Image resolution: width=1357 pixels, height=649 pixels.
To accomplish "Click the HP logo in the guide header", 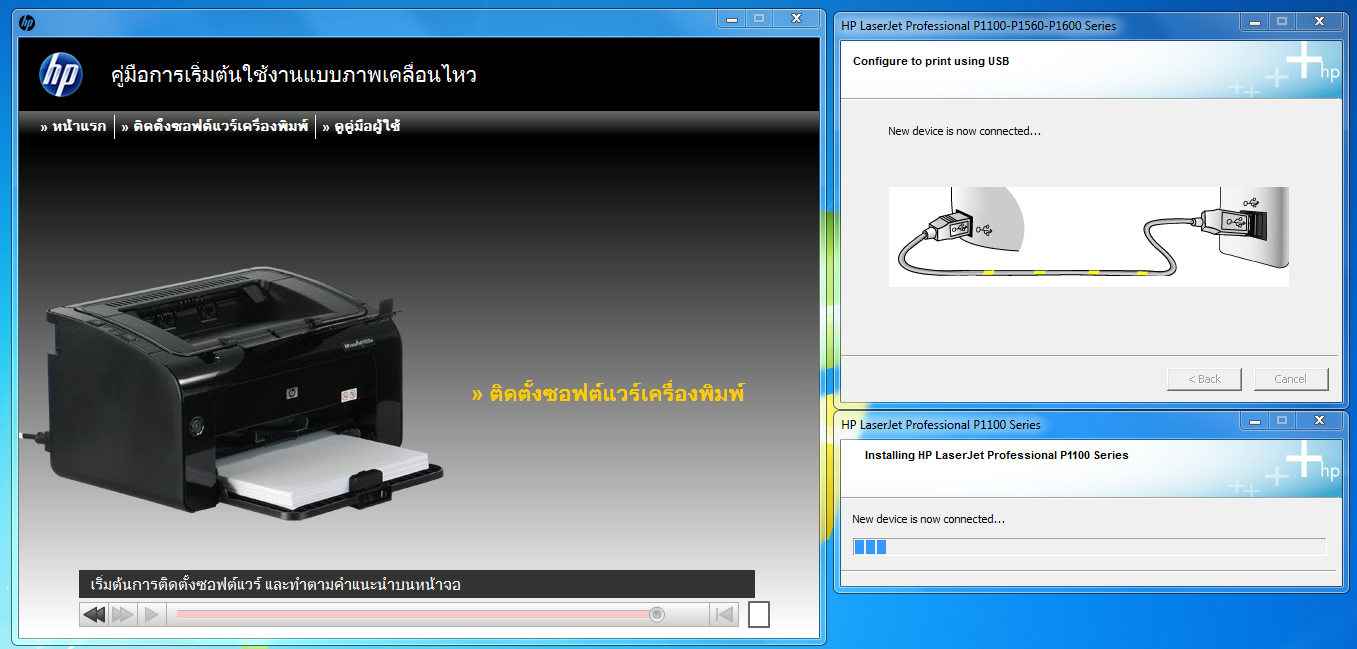I will pyautogui.click(x=61, y=75).
